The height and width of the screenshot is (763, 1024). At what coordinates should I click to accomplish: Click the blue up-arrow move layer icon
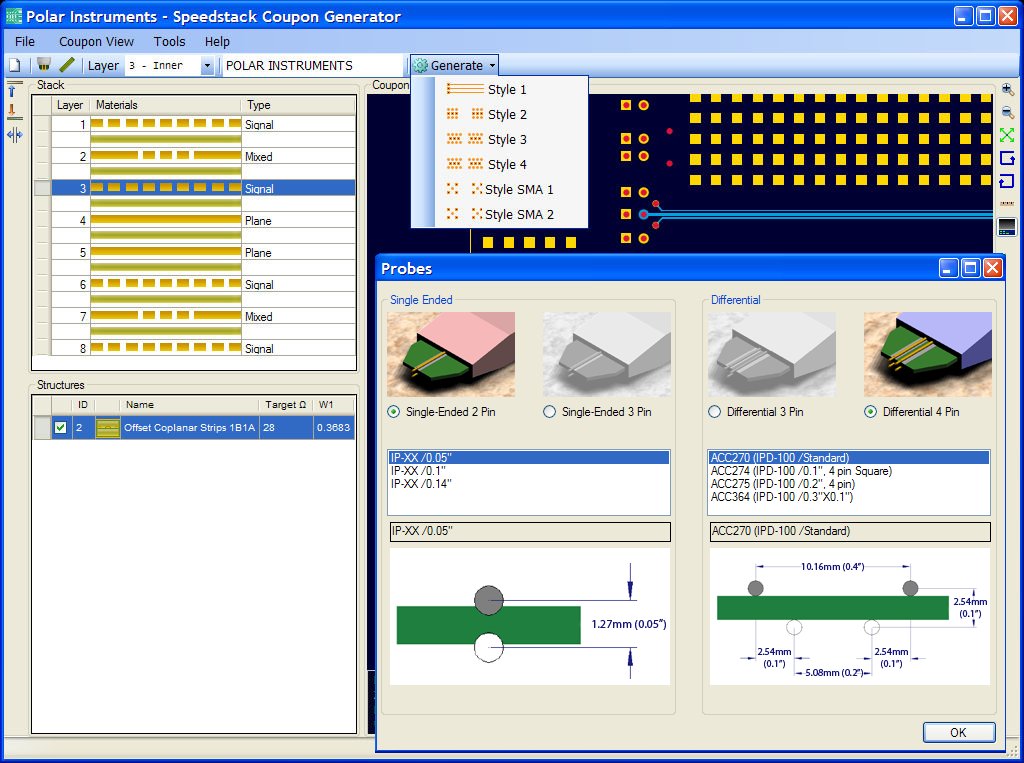(x=12, y=91)
